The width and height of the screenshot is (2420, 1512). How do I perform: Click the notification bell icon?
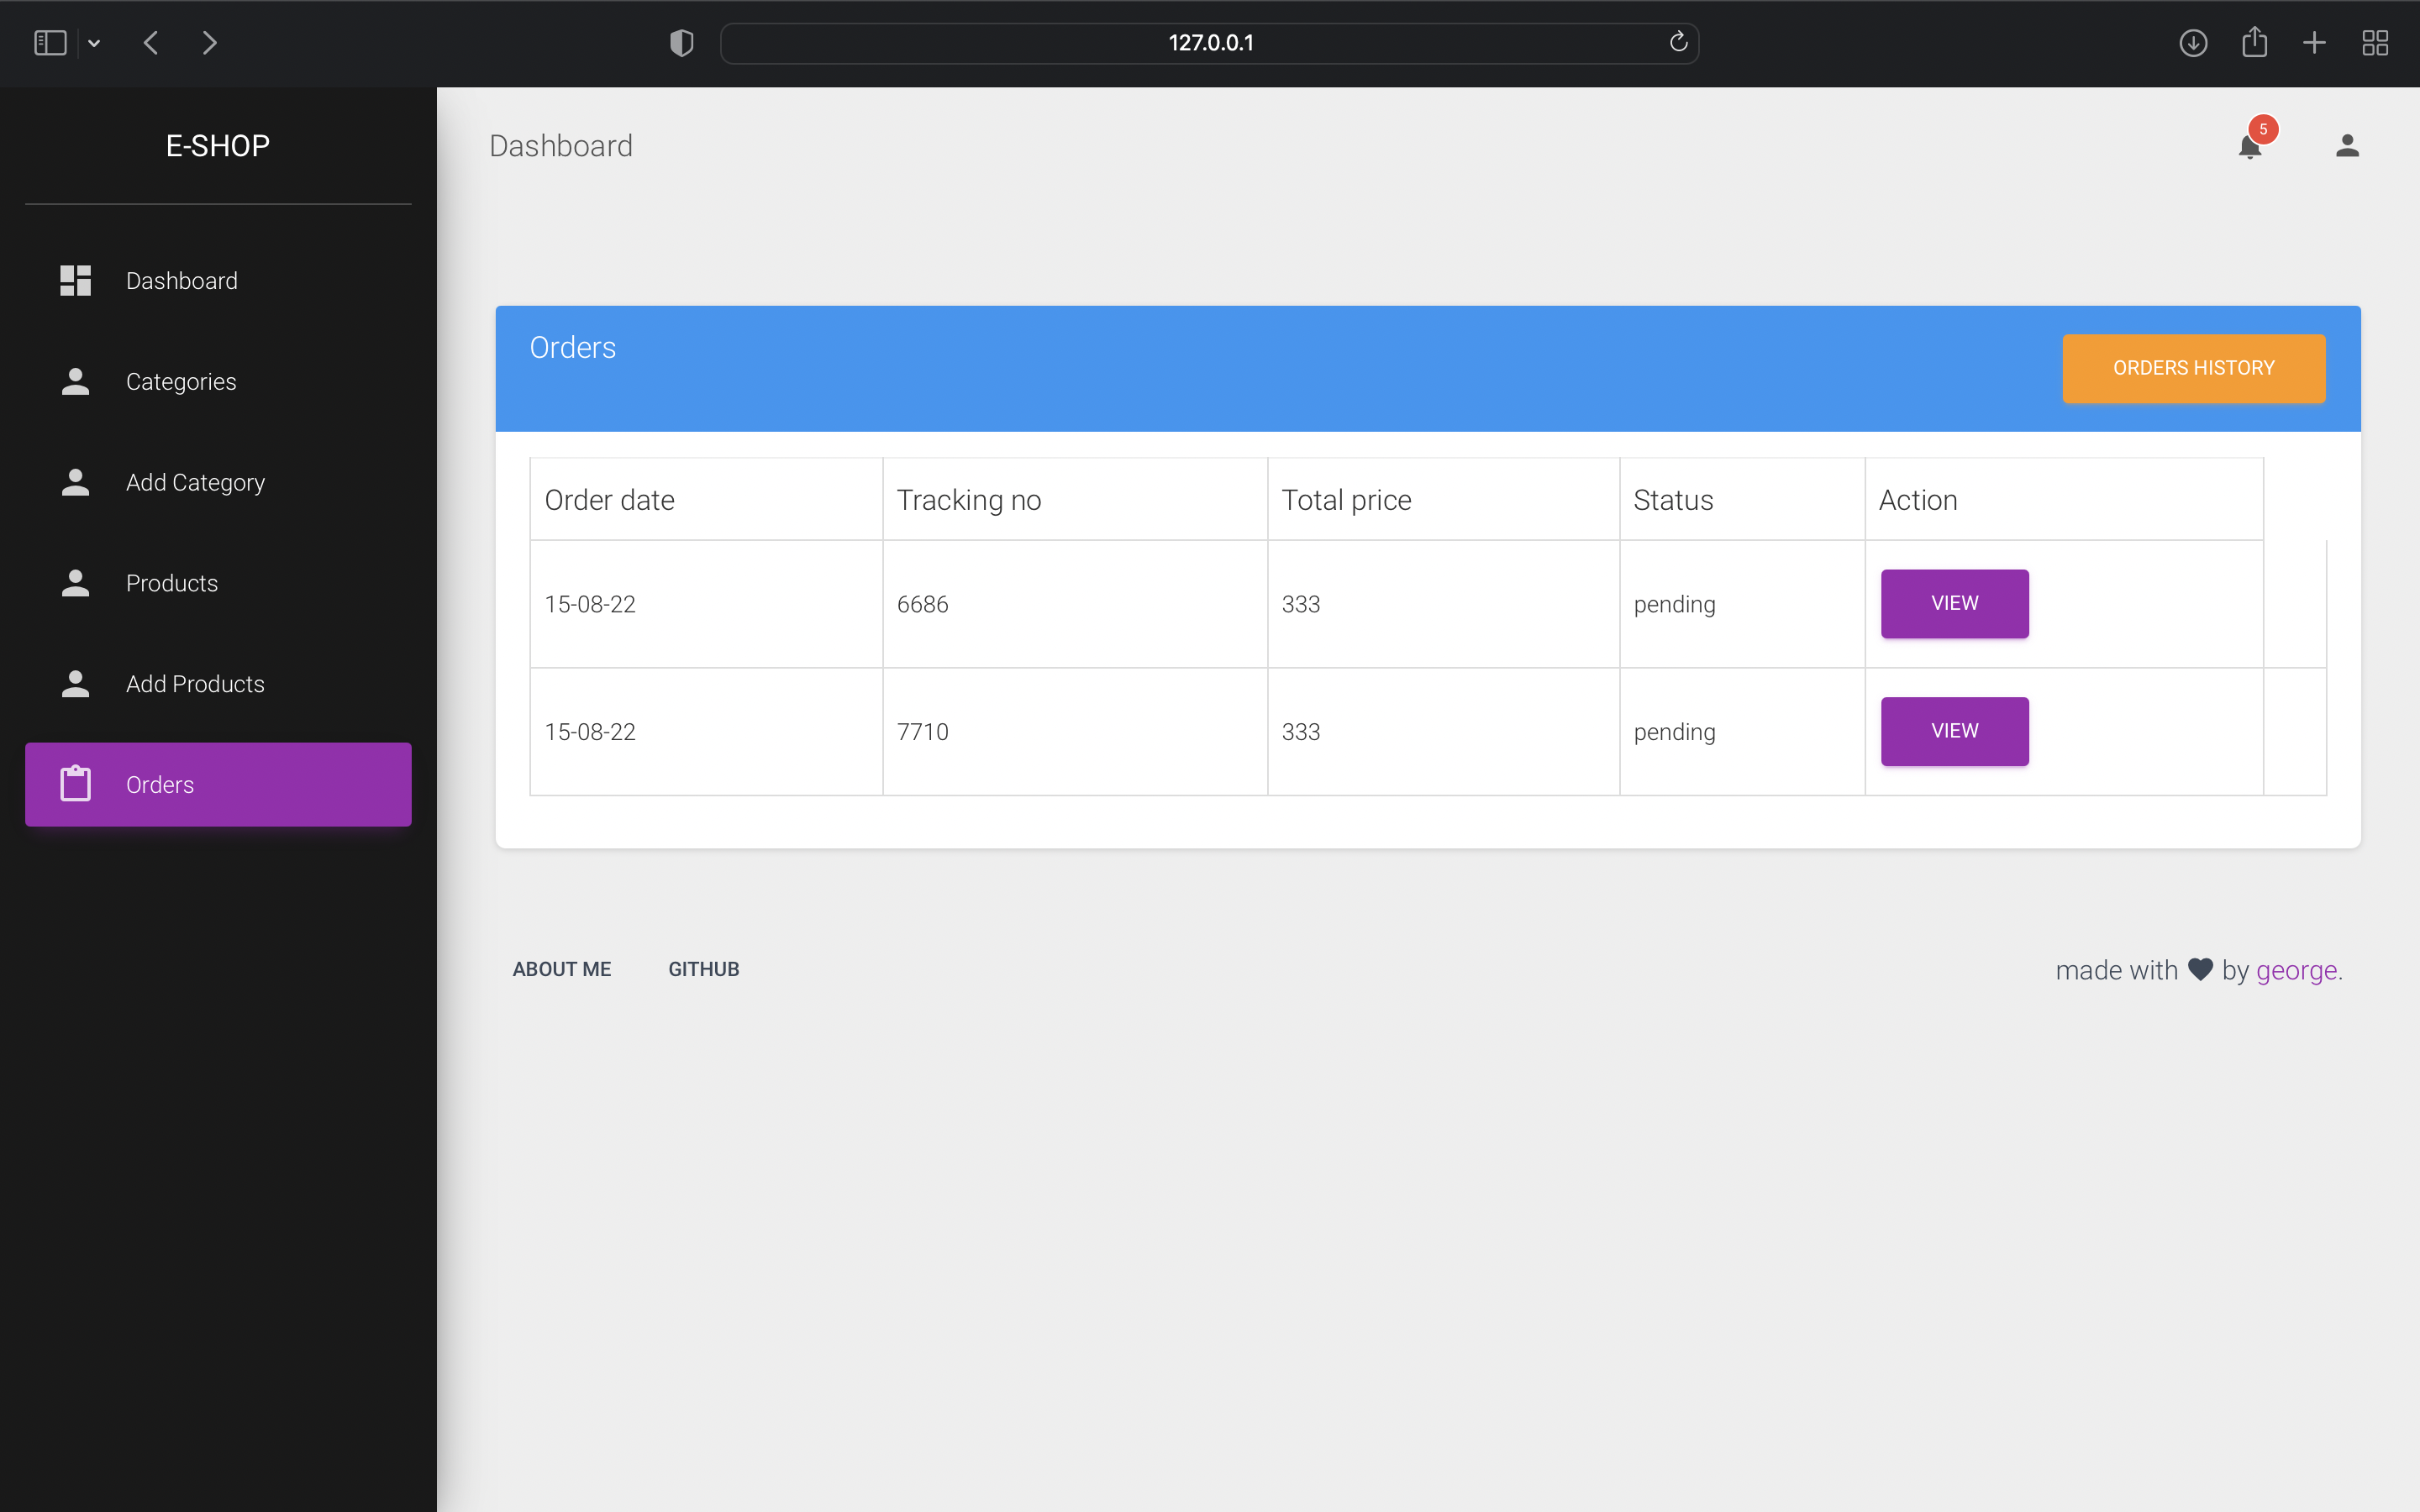2249,147
